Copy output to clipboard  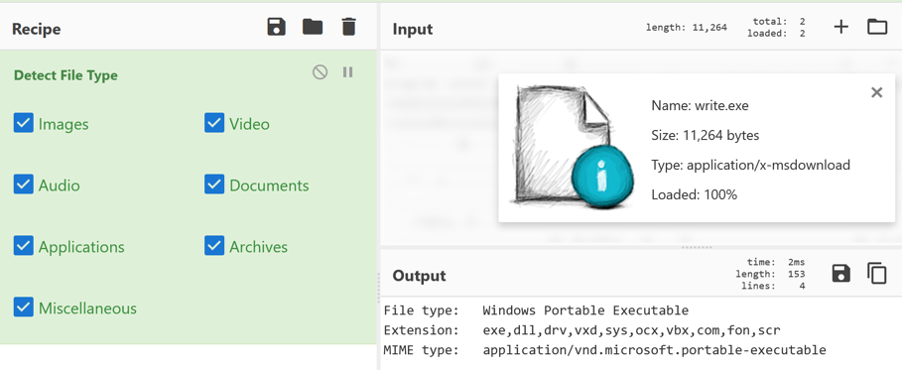pyautogui.click(x=877, y=273)
